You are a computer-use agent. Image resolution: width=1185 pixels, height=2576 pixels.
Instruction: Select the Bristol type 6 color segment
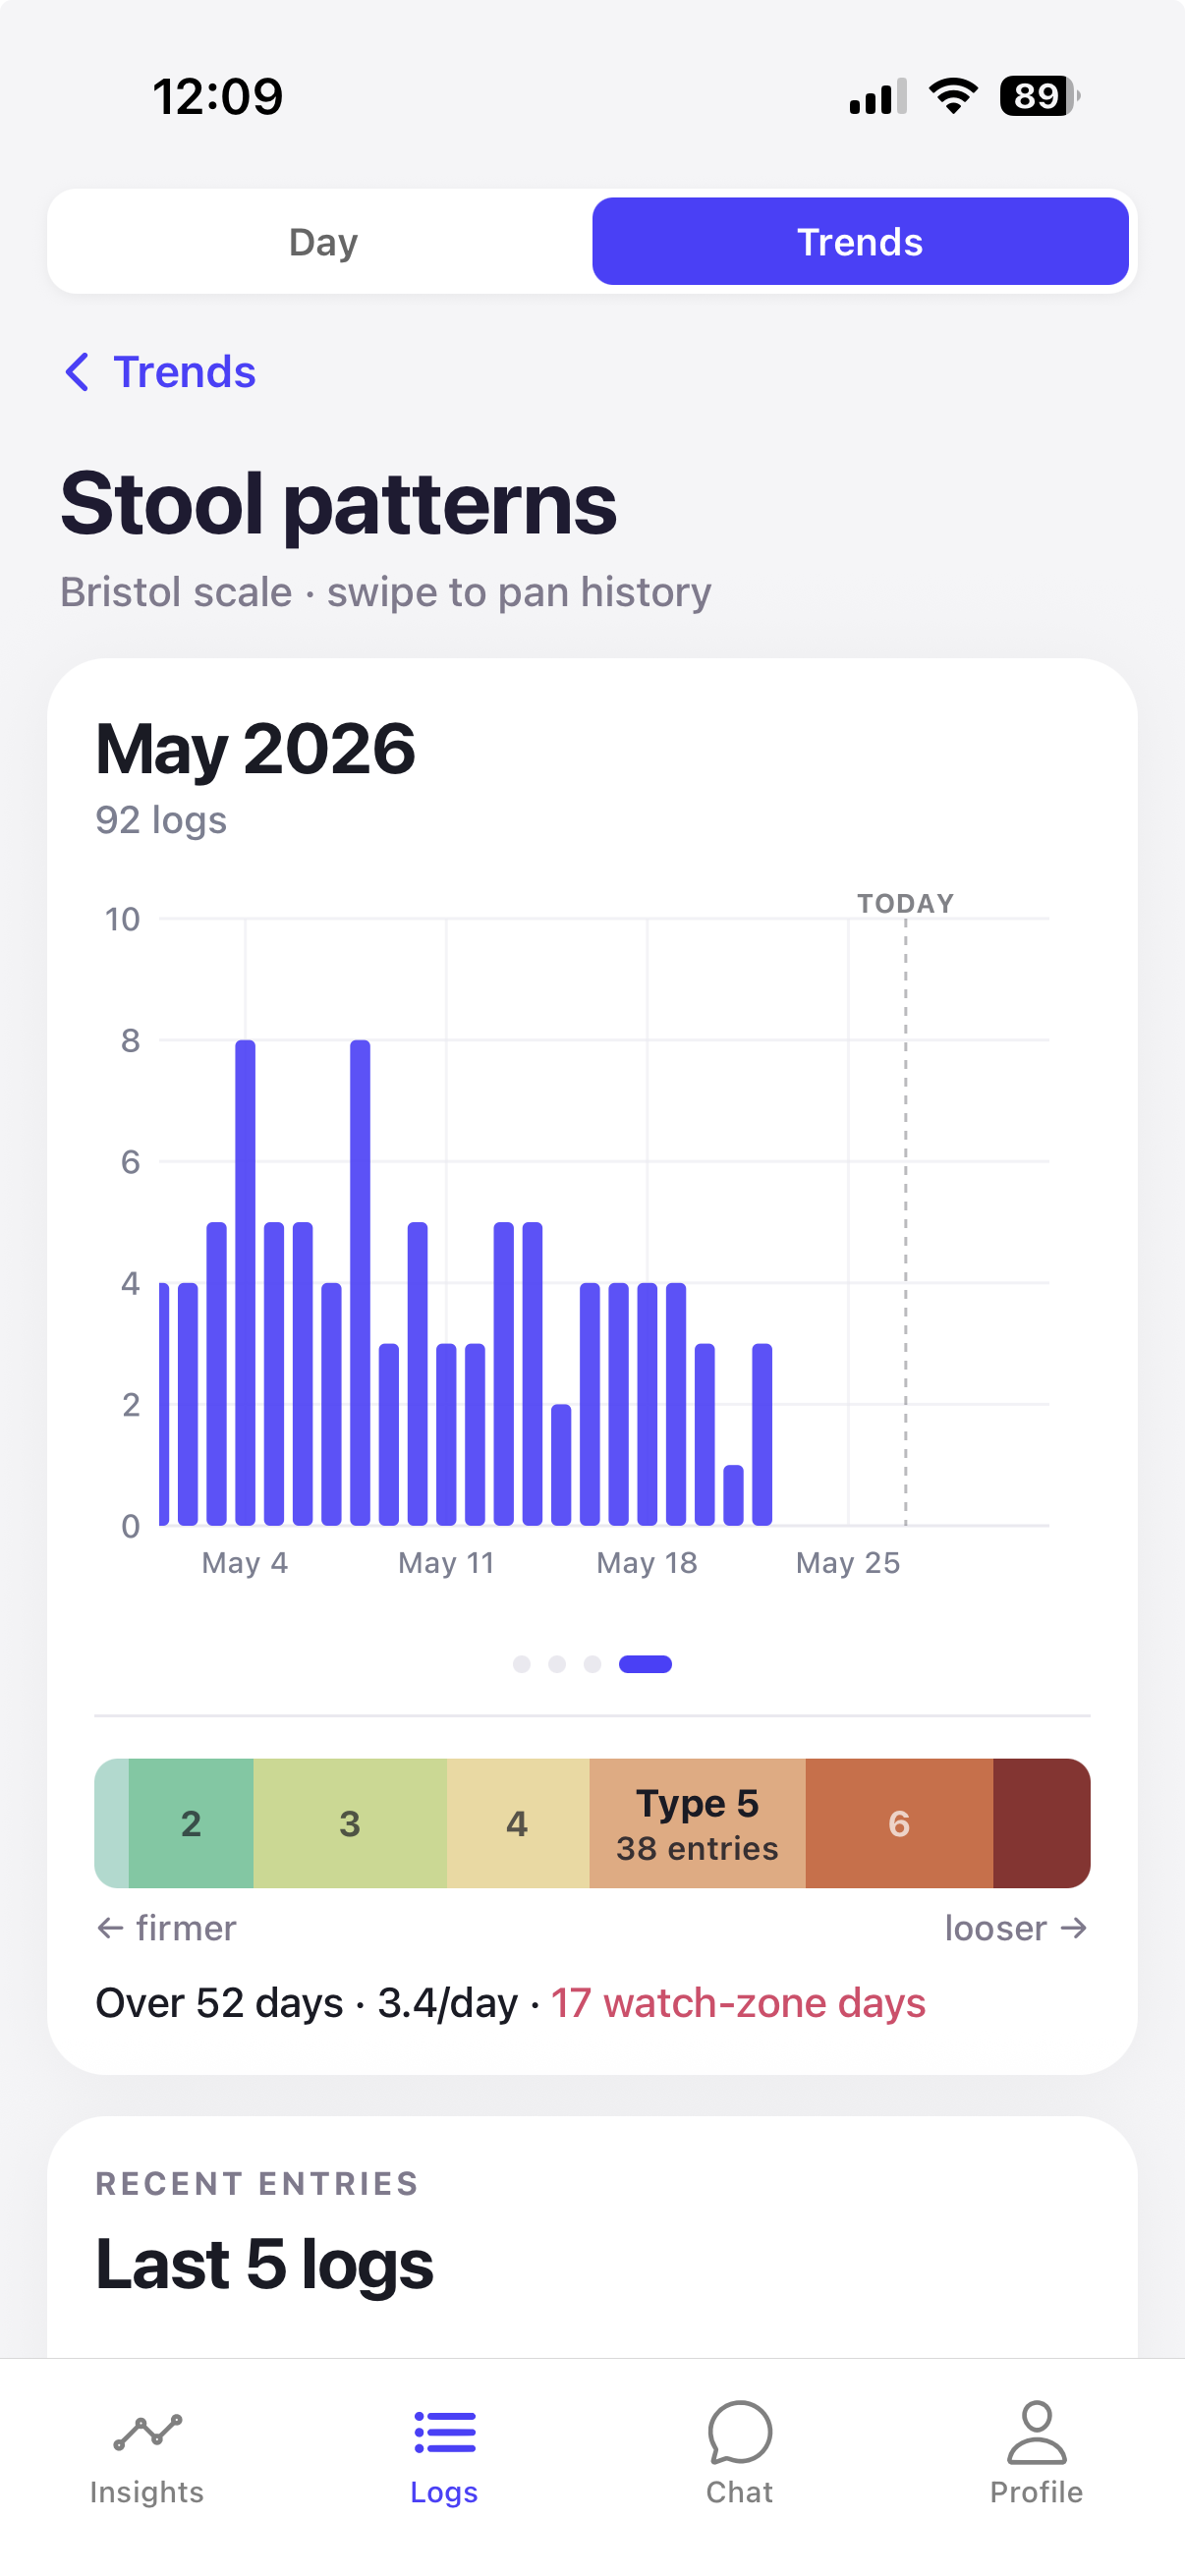pos(899,1823)
